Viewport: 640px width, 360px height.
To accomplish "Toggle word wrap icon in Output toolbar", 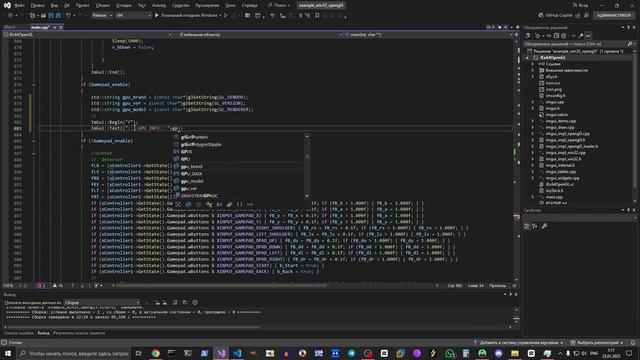I will point(185,302).
